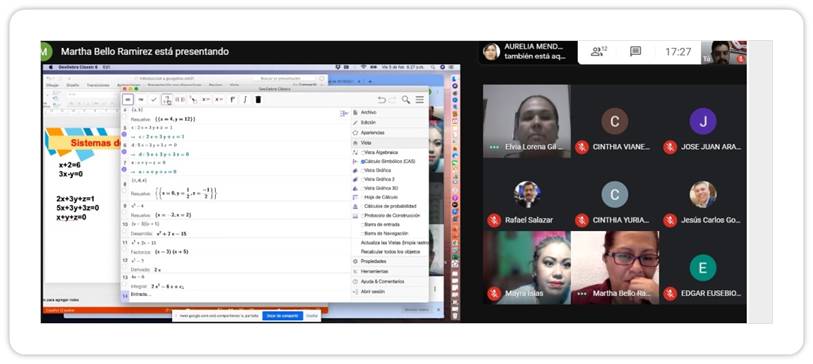Click the Delete trash tool in CAS toolbar
The height and width of the screenshot is (364, 813).
pos(258,100)
